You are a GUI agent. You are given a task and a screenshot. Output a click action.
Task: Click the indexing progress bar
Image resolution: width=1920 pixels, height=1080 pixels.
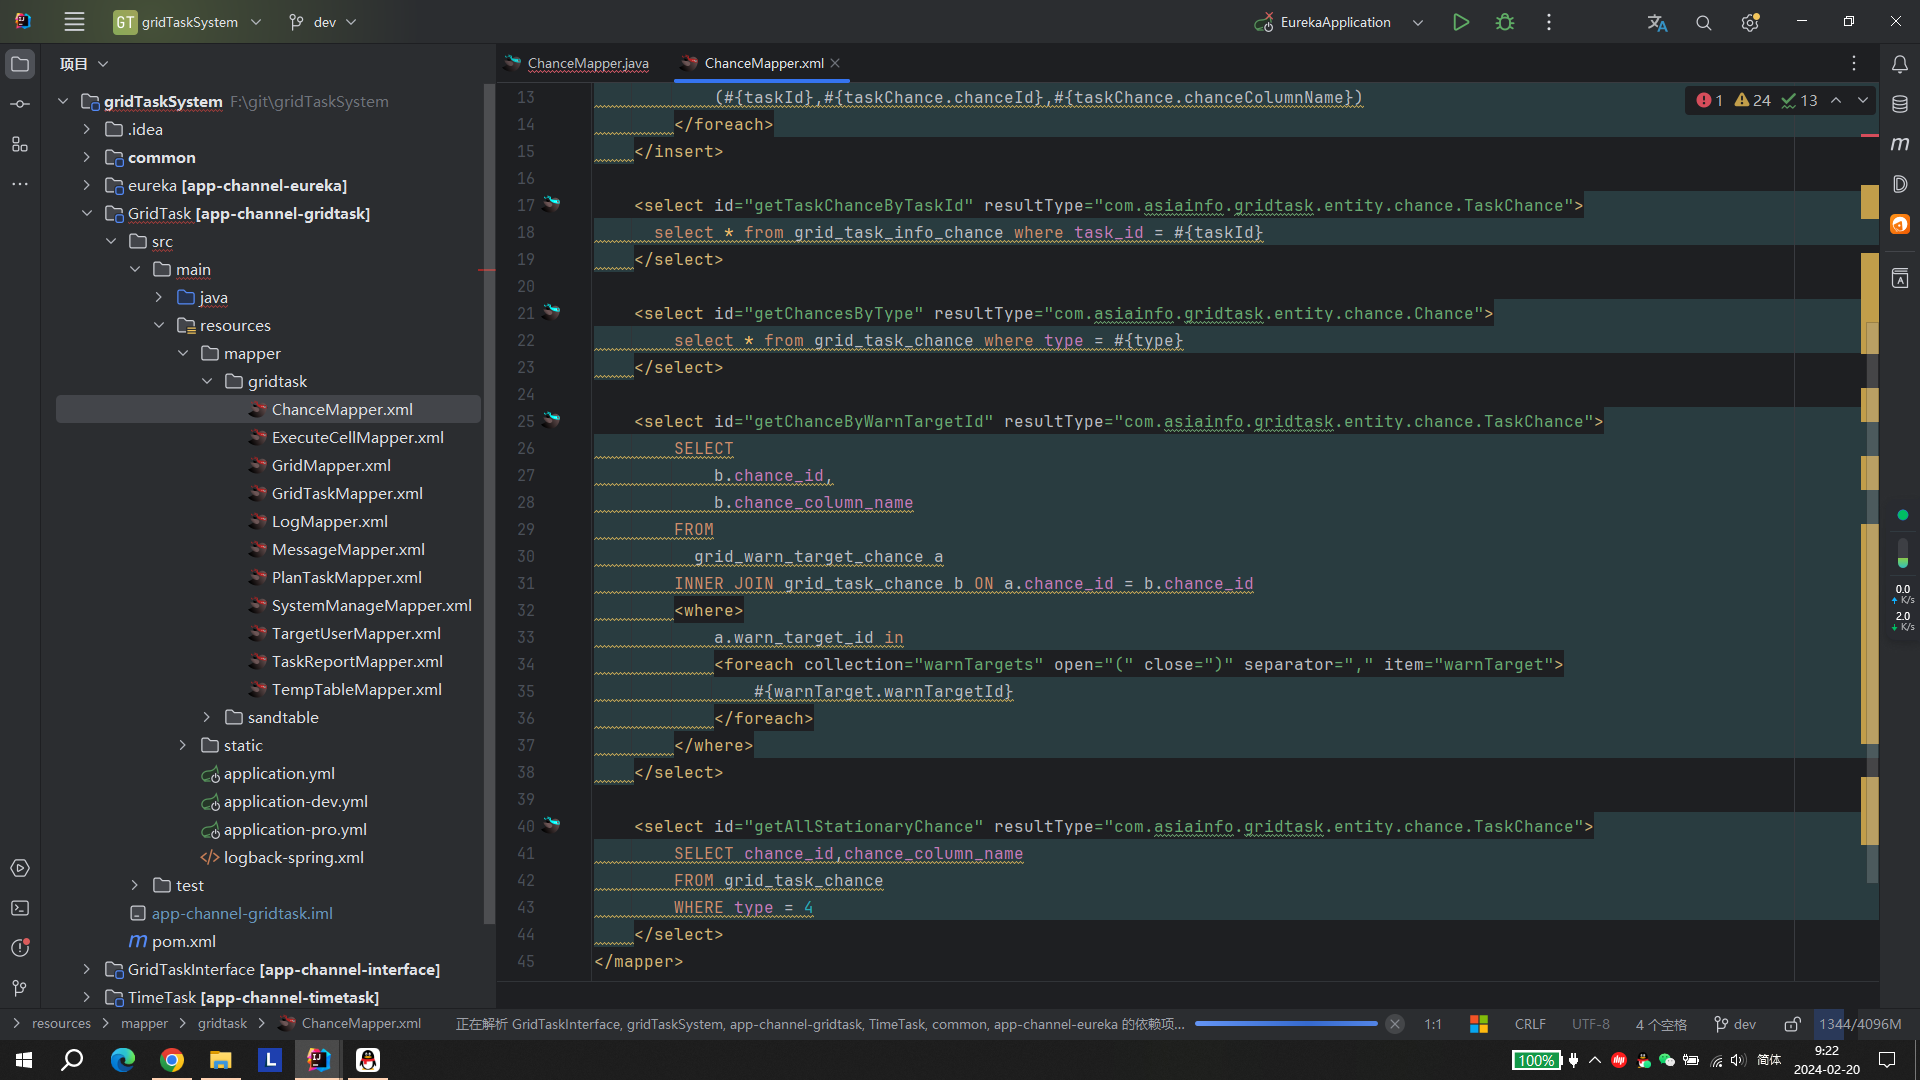(1286, 1024)
